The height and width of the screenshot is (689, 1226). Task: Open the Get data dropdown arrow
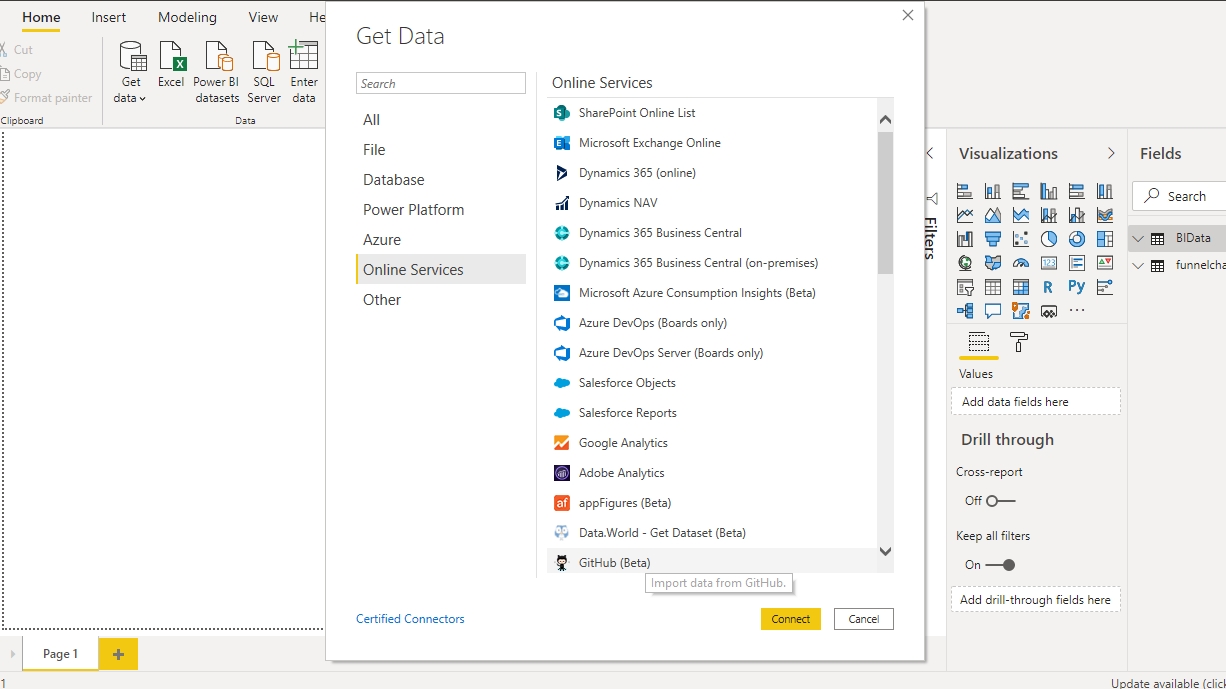click(143, 98)
